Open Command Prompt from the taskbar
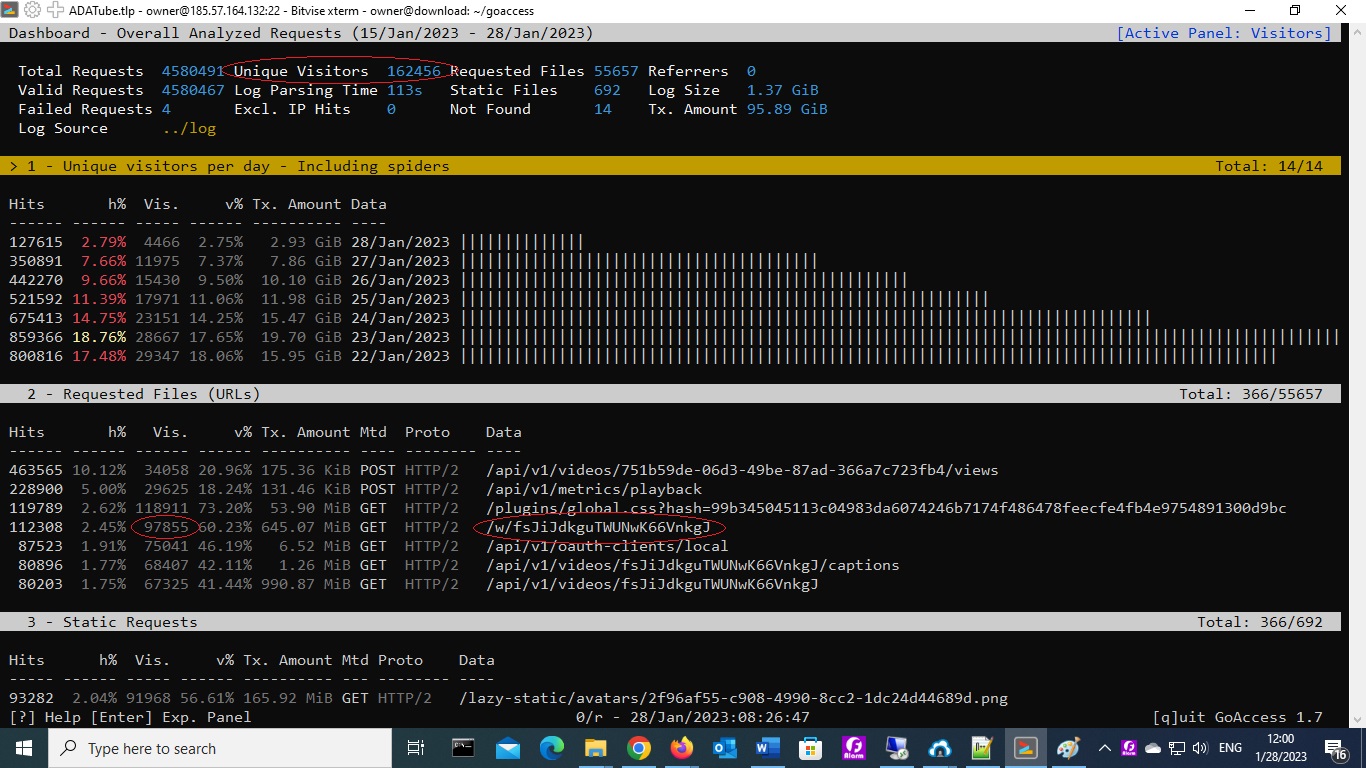Screen dimensions: 1366x768 coord(463,748)
